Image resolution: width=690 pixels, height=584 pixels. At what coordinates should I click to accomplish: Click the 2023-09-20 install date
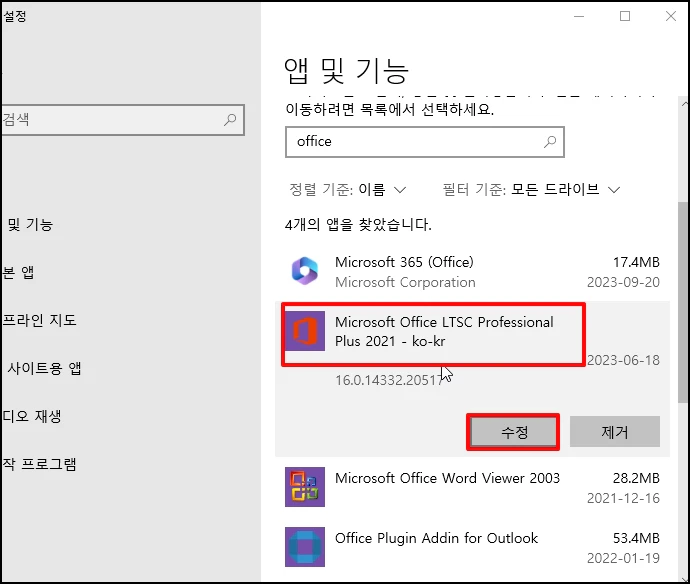click(623, 282)
